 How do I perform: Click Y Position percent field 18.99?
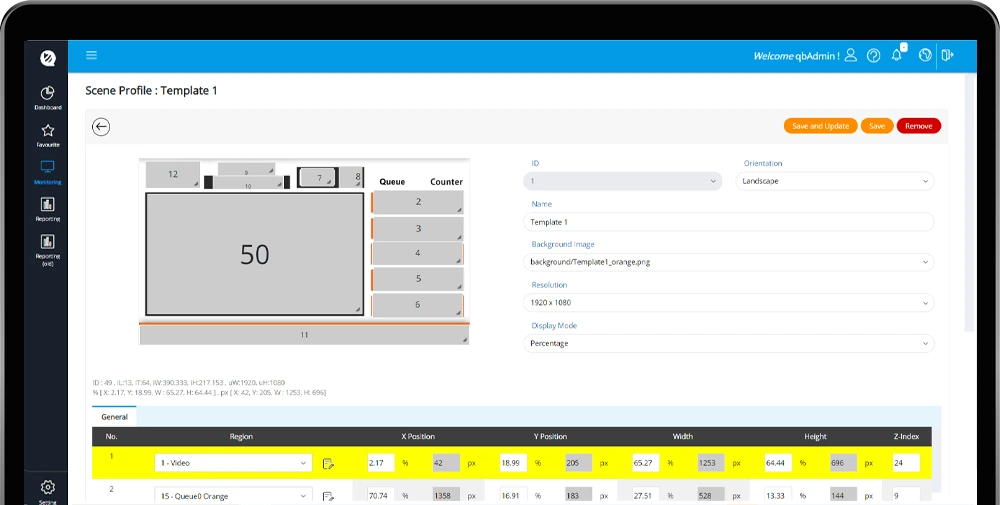click(513, 463)
